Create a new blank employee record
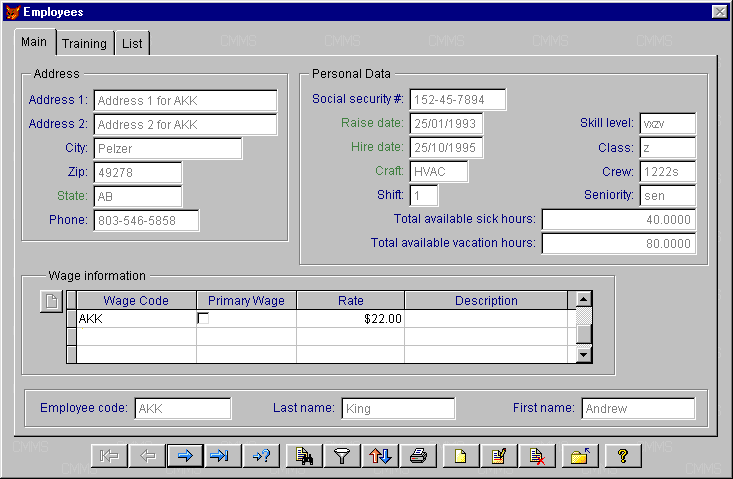Screen dimensions: 733x479 [x=461, y=456]
